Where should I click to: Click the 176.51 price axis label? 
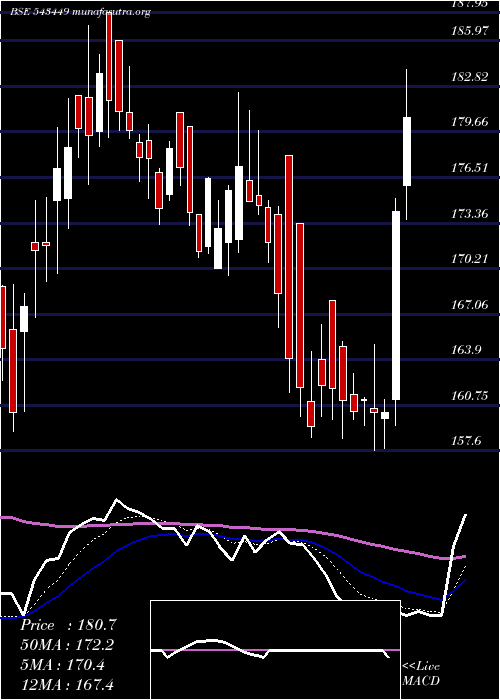pyautogui.click(x=471, y=168)
